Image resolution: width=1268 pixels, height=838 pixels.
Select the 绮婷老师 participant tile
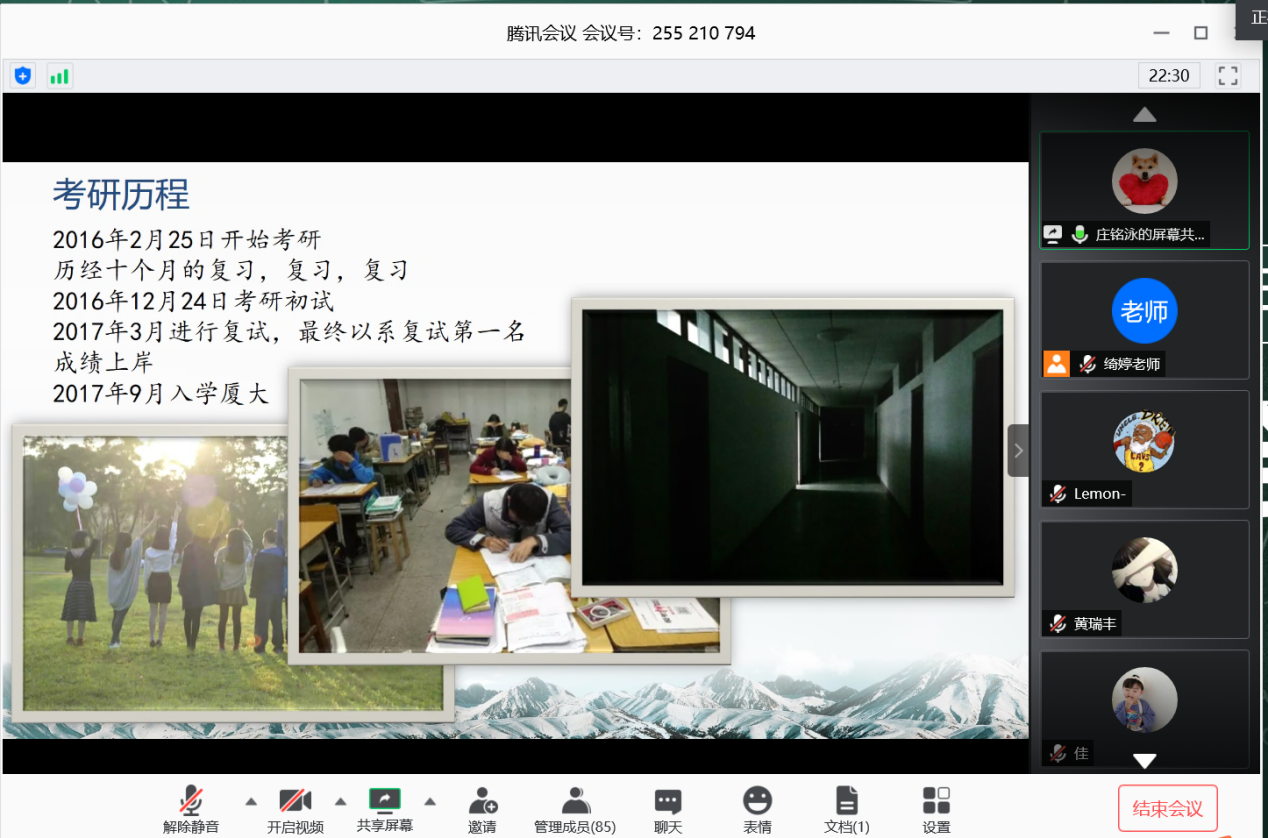pyautogui.click(x=1144, y=320)
